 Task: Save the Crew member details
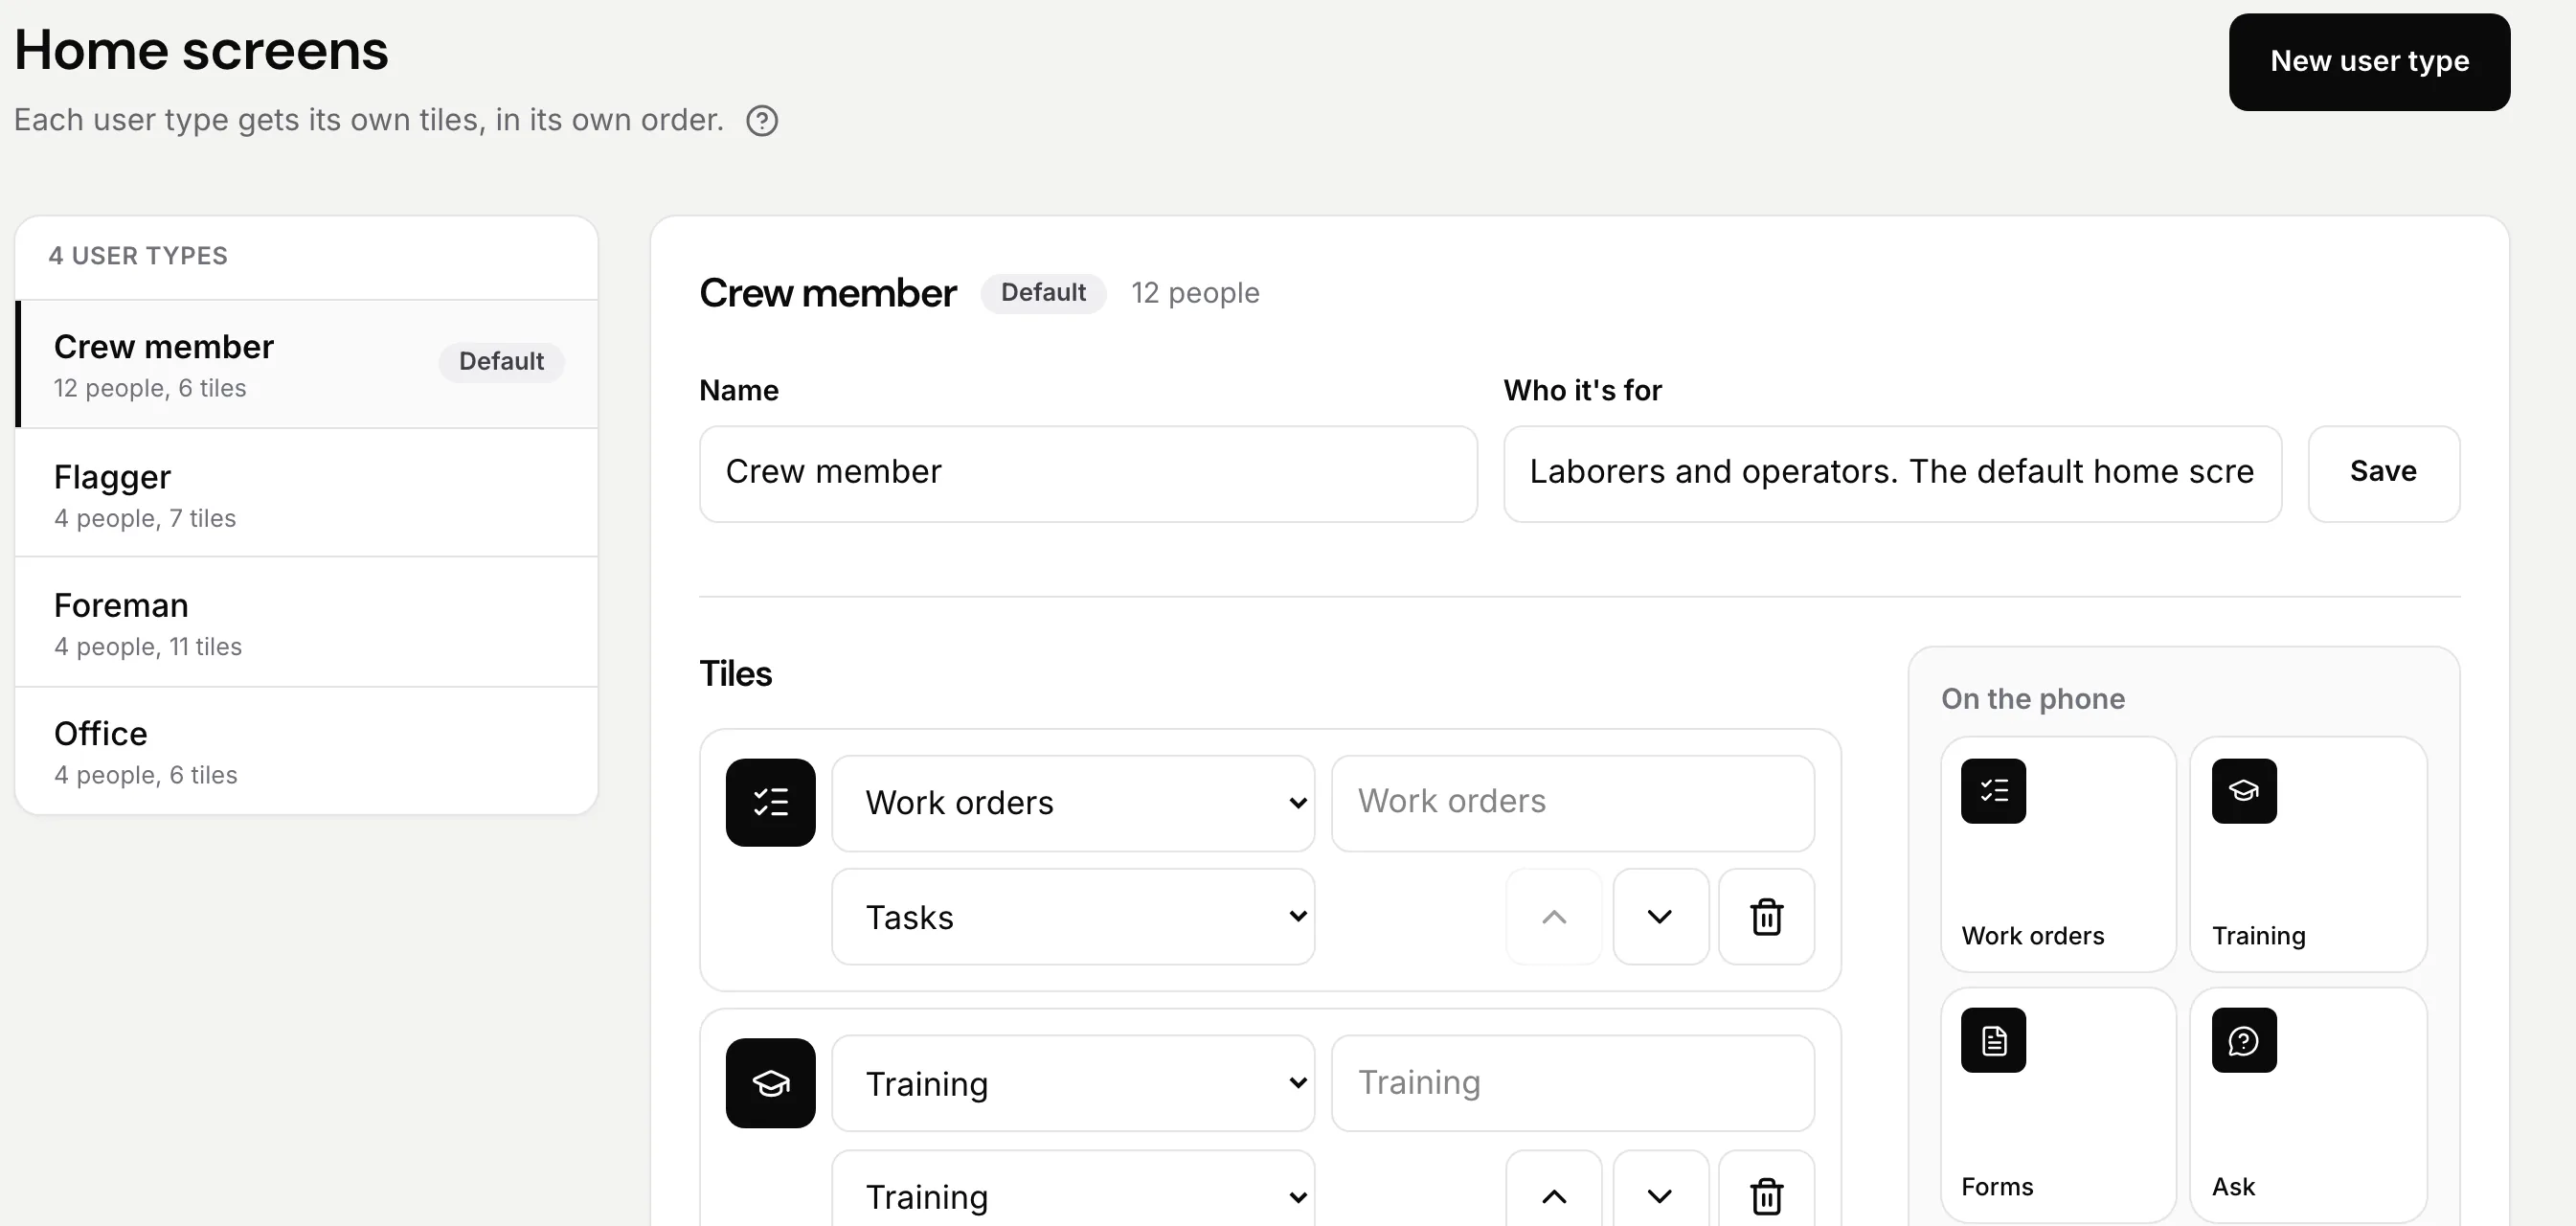(2383, 473)
